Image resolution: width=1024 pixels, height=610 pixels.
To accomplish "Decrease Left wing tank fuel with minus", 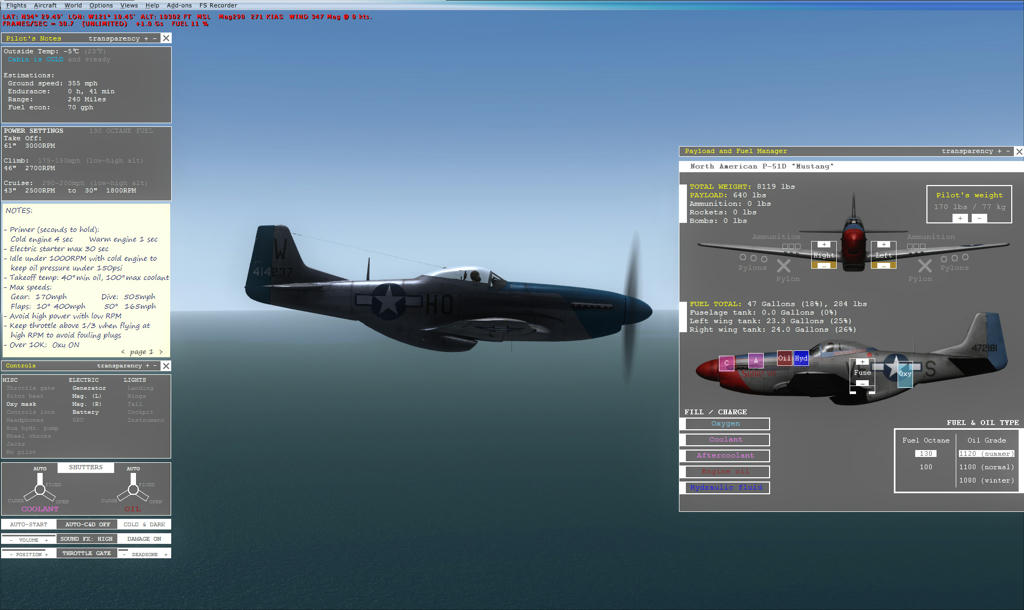I will [884, 266].
